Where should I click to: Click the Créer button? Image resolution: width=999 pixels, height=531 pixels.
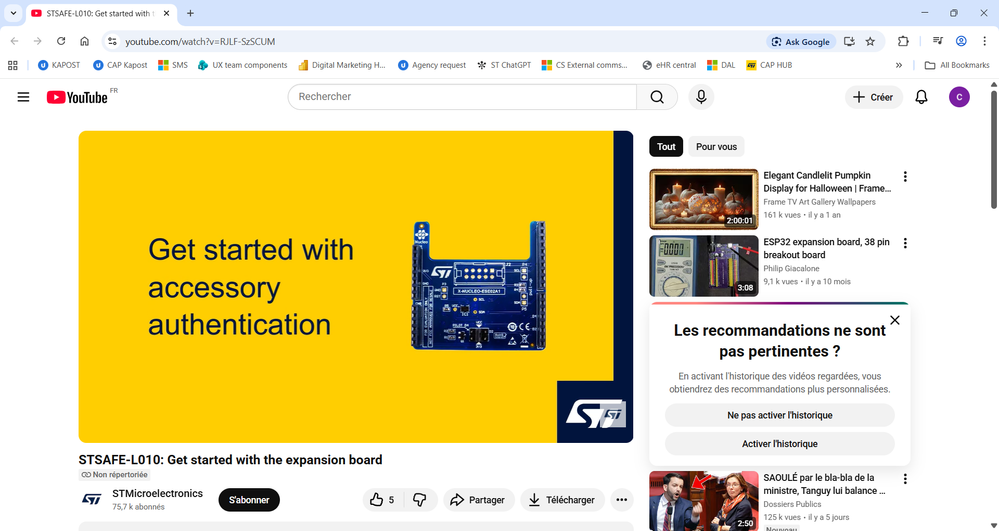pyautogui.click(x=873, y=97)
